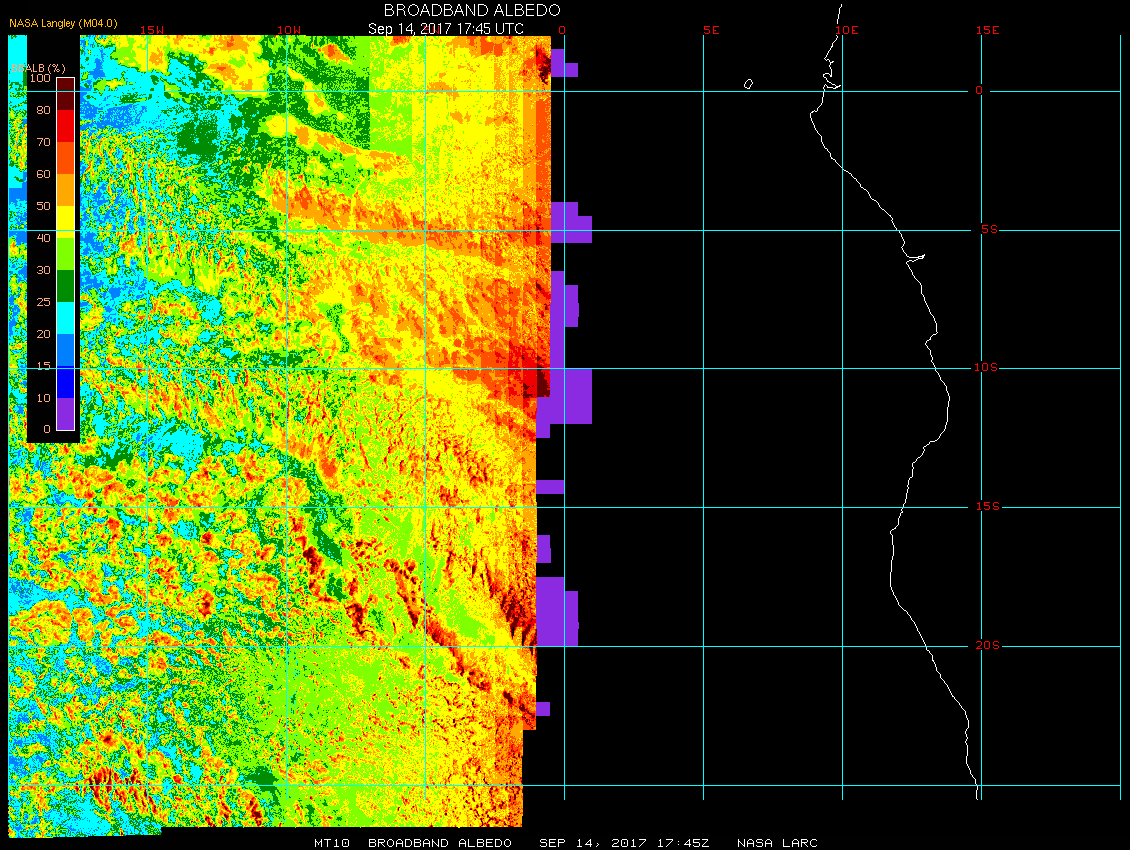The height and width of the screenshot is (850, 1130).
Task: Select legend value 50
Action: coord(43,206)
